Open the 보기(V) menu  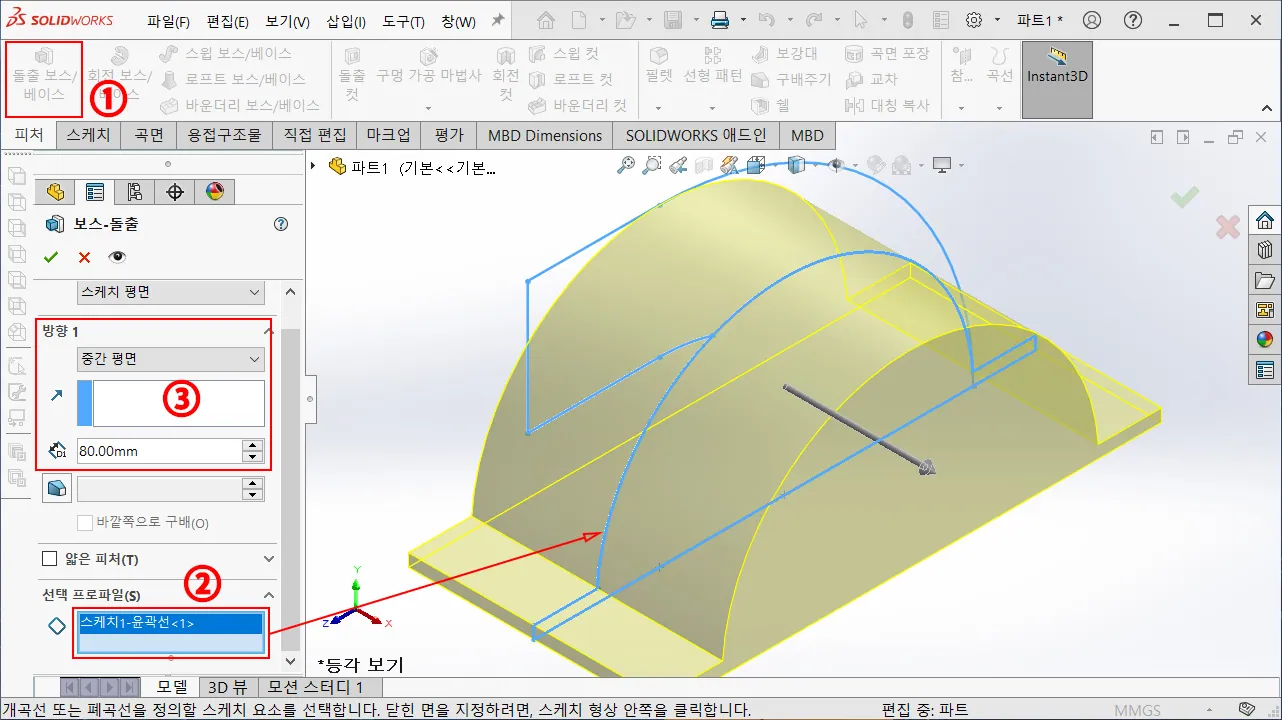point(288,21)
